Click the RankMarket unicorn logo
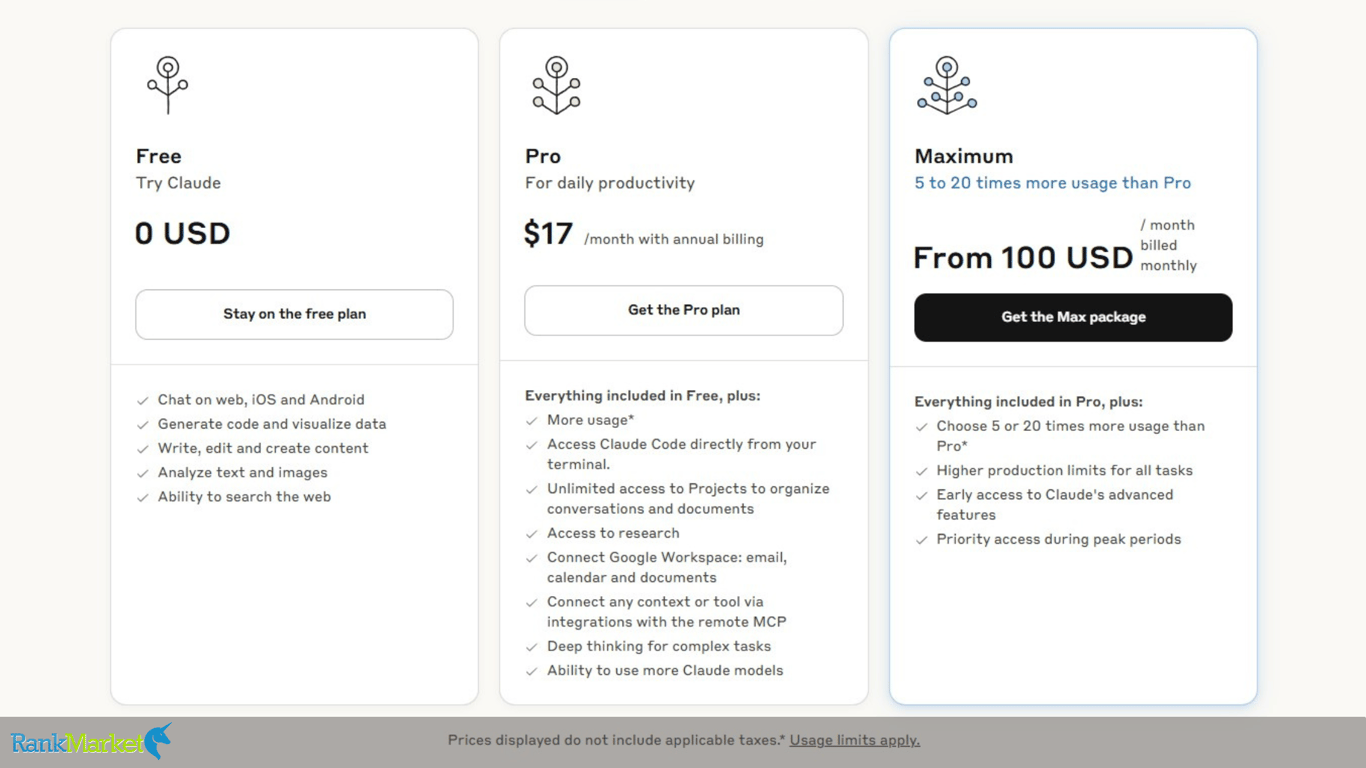 point(91,742)
